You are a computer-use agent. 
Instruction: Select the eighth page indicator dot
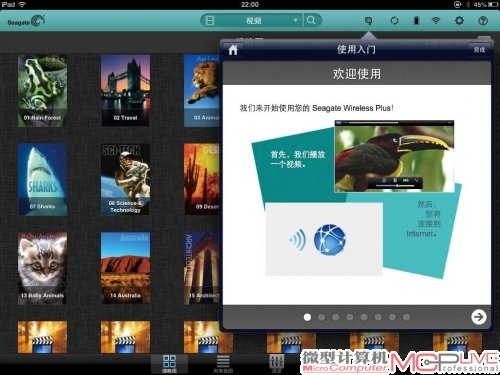pyautogui.click(x=406, y=317)
